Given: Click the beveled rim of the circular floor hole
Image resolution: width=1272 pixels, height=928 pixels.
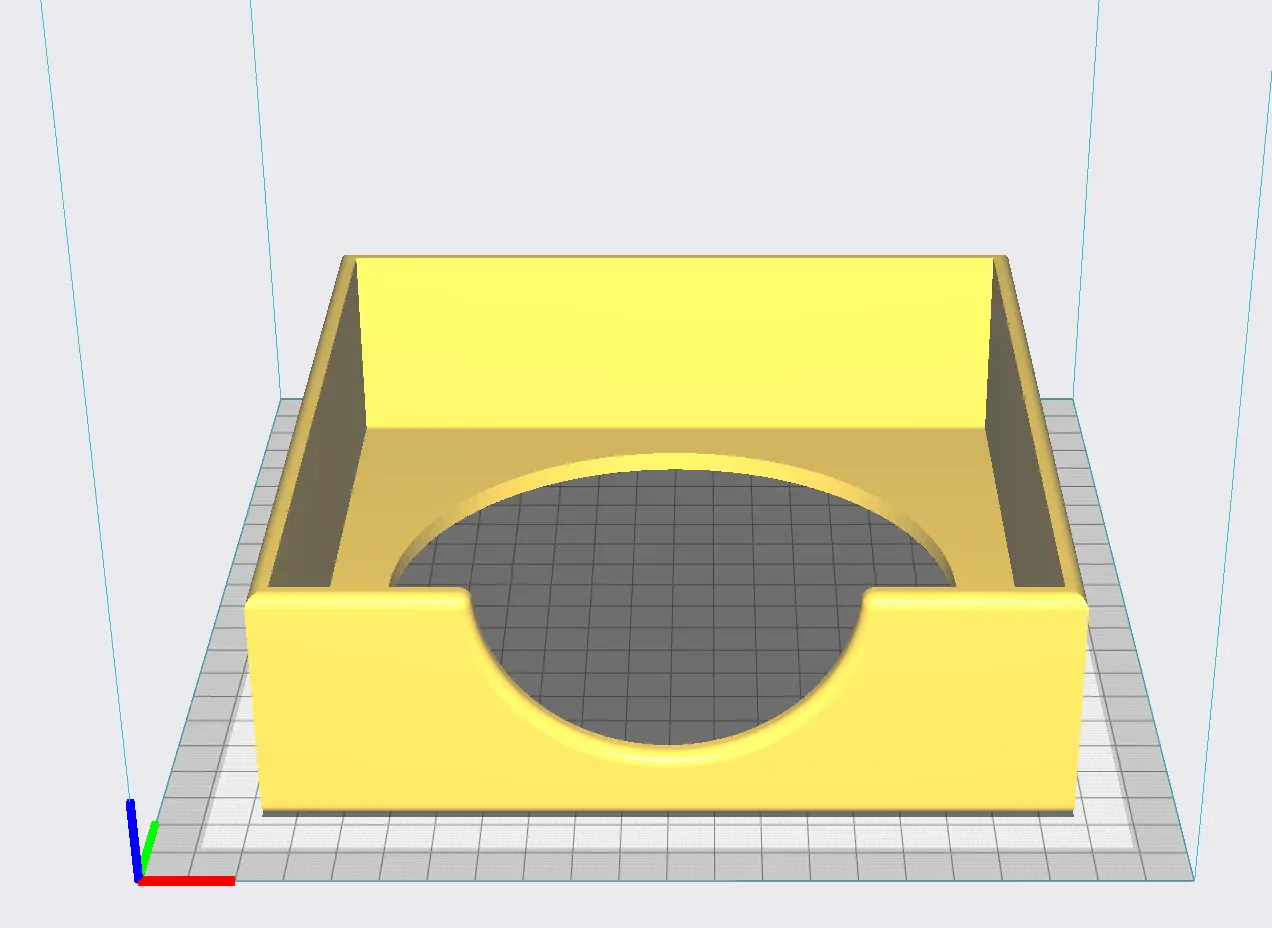Looking at the screenshot, I should pos(672,461).
